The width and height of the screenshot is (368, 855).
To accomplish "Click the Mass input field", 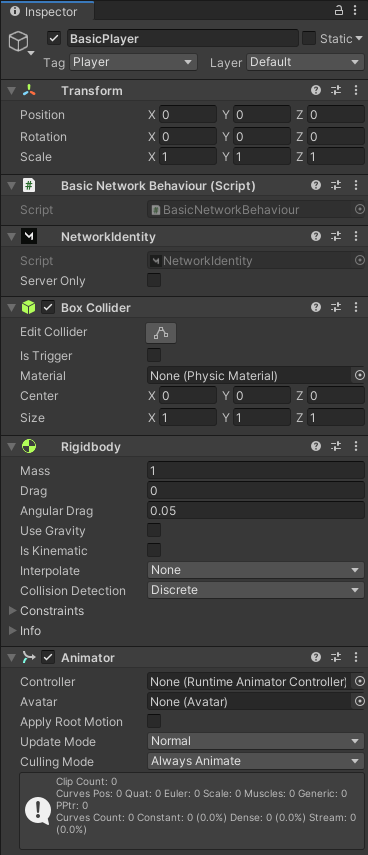I will coord(256,470).
